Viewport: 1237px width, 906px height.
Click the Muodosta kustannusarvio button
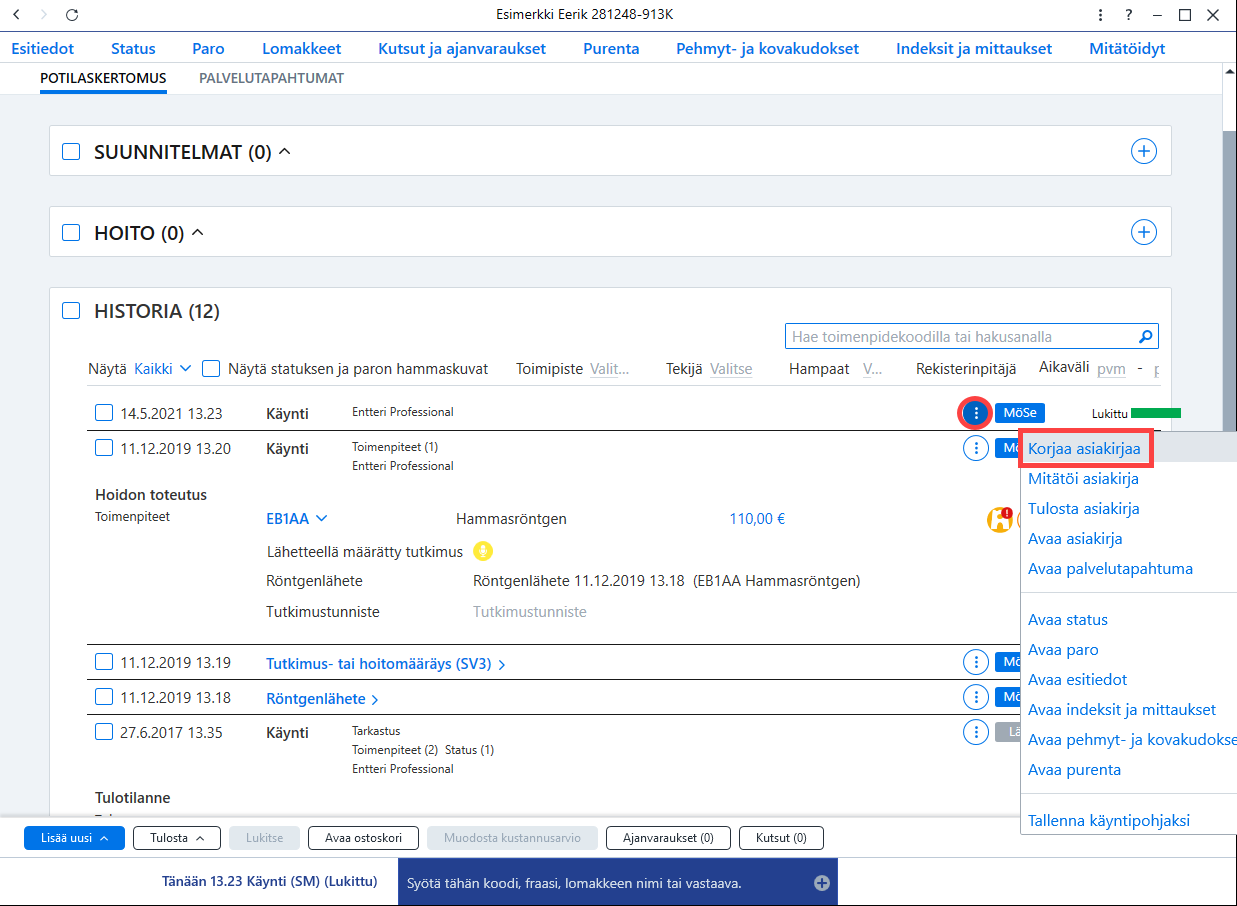(x=512, y=838)
